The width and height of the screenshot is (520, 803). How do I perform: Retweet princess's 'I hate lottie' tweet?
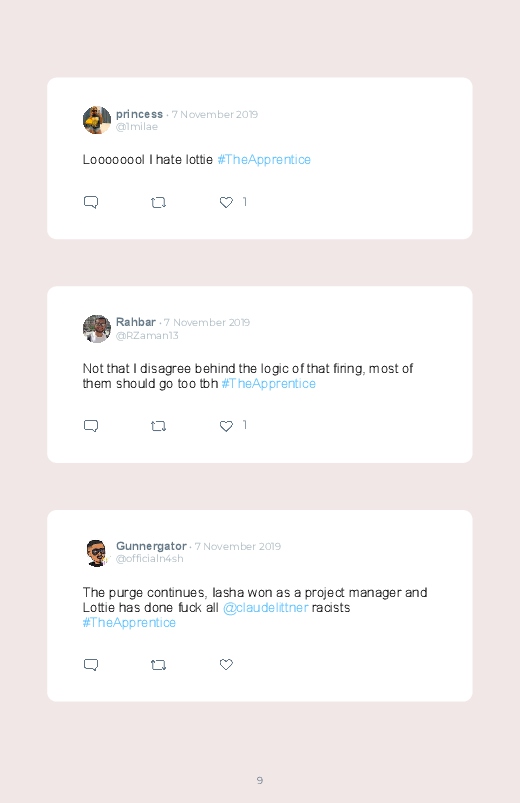tap(158, 203)
